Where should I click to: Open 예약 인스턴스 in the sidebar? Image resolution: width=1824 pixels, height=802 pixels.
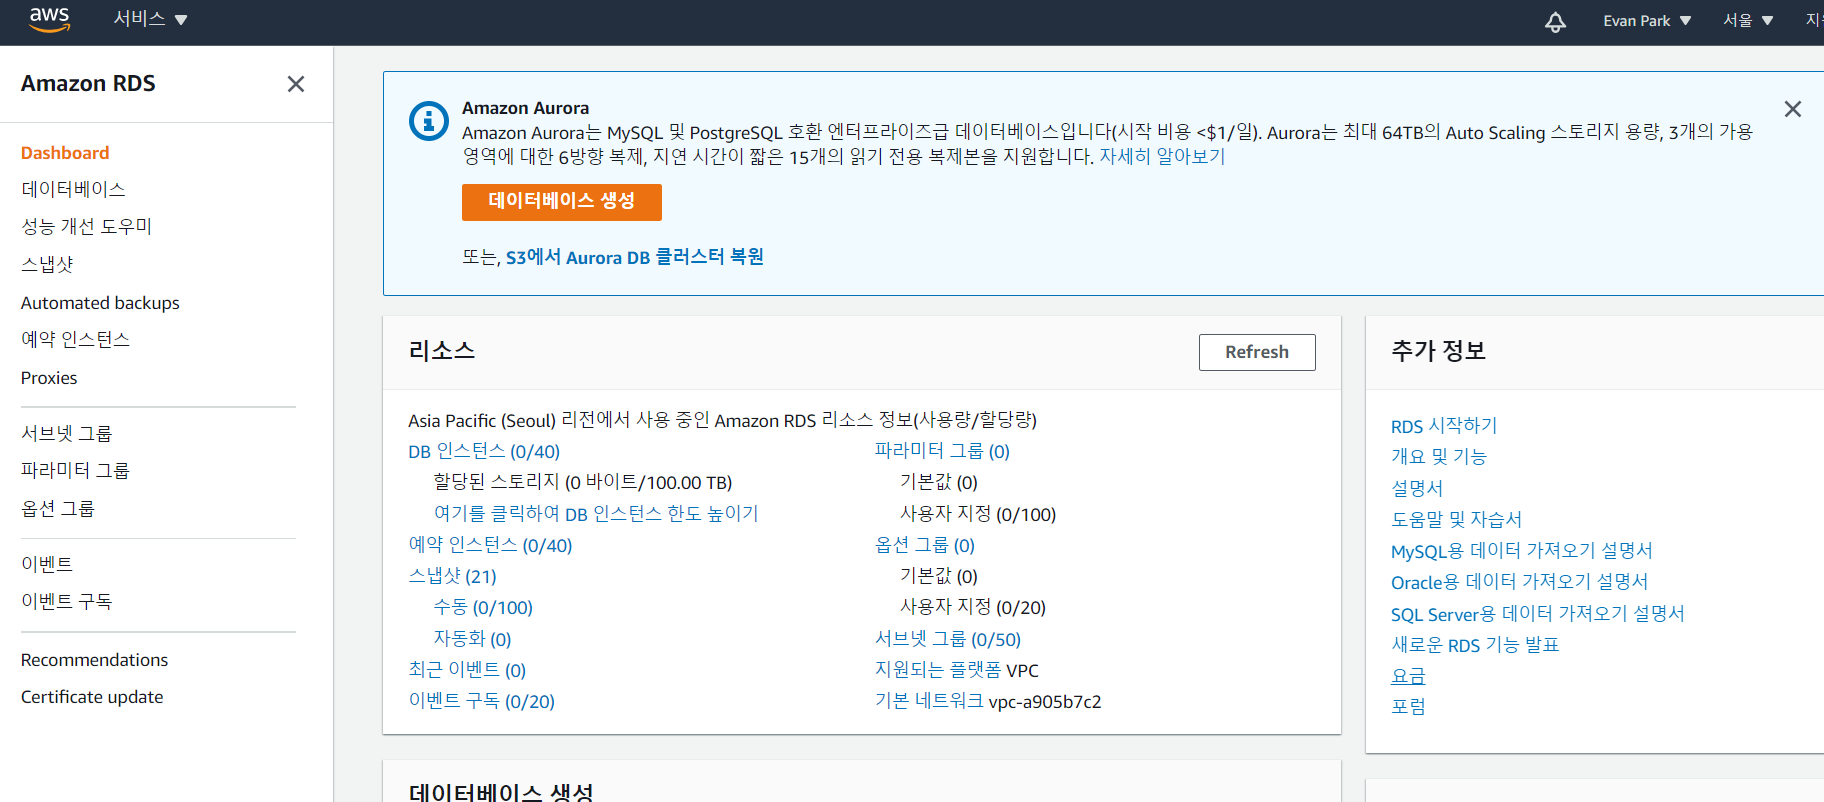click(x=75, y=339)
